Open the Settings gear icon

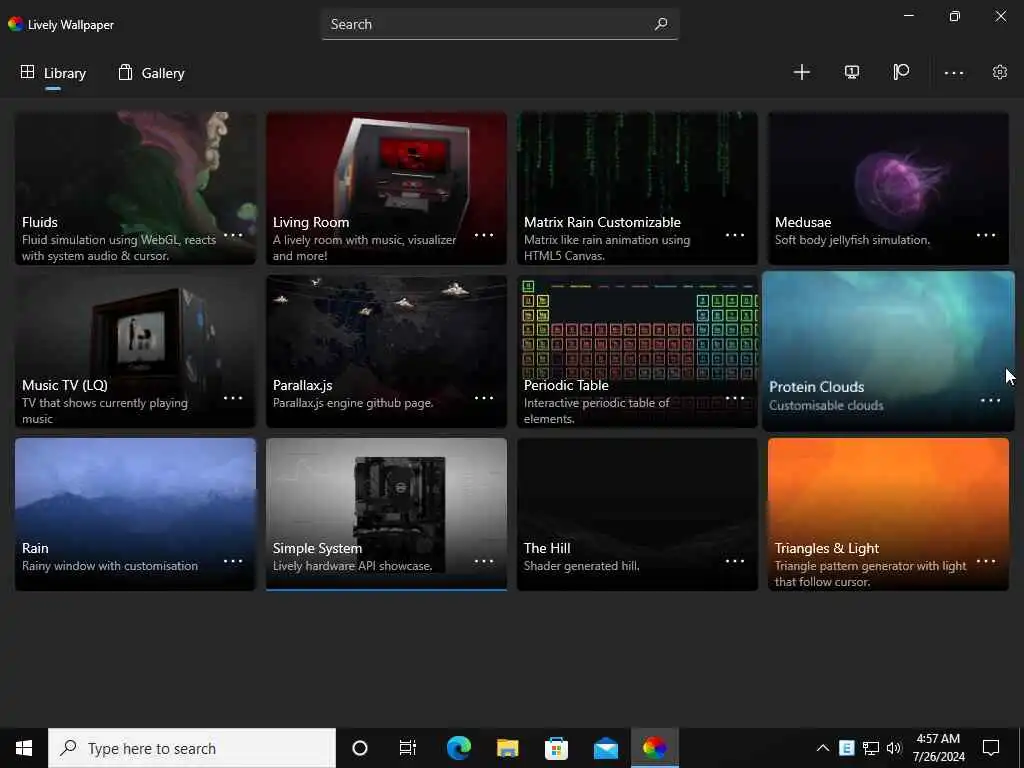(1000, 72)
